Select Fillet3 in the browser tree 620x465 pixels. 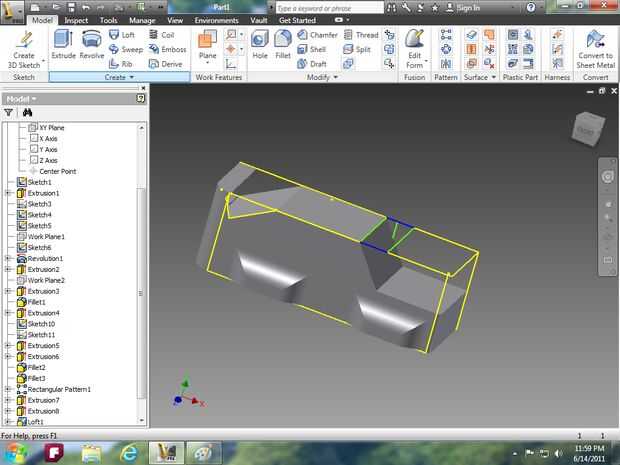(x=31, y=378)
